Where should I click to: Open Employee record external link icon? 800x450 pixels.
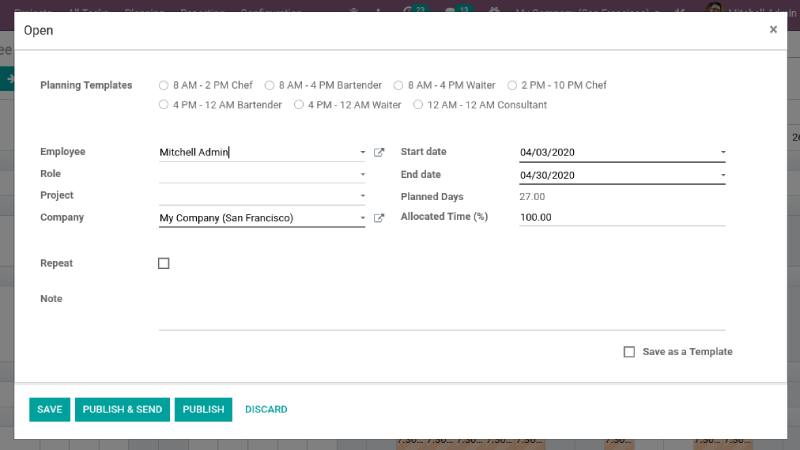379,153
